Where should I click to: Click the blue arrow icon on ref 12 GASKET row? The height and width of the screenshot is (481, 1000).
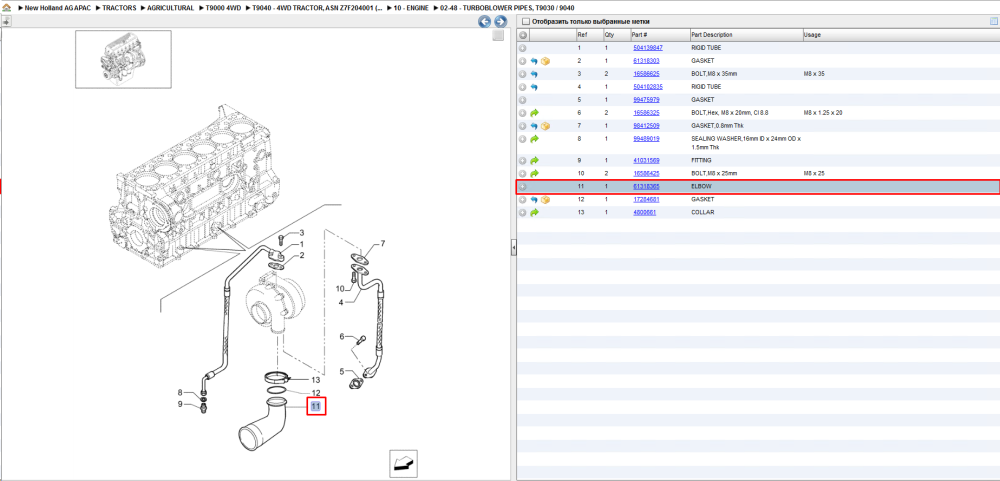pos(534,200)
